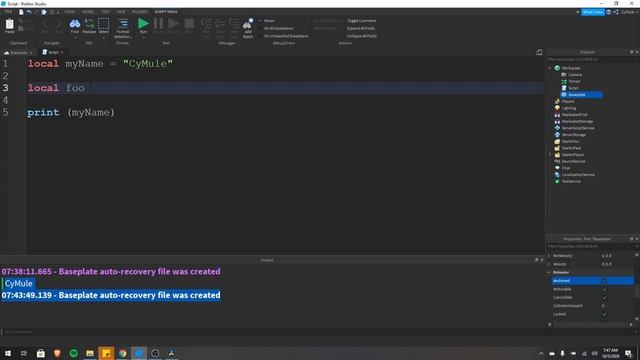640x360 pixels.
Task: Click the CyMule line in Output
Action: [x=18, y=283]
